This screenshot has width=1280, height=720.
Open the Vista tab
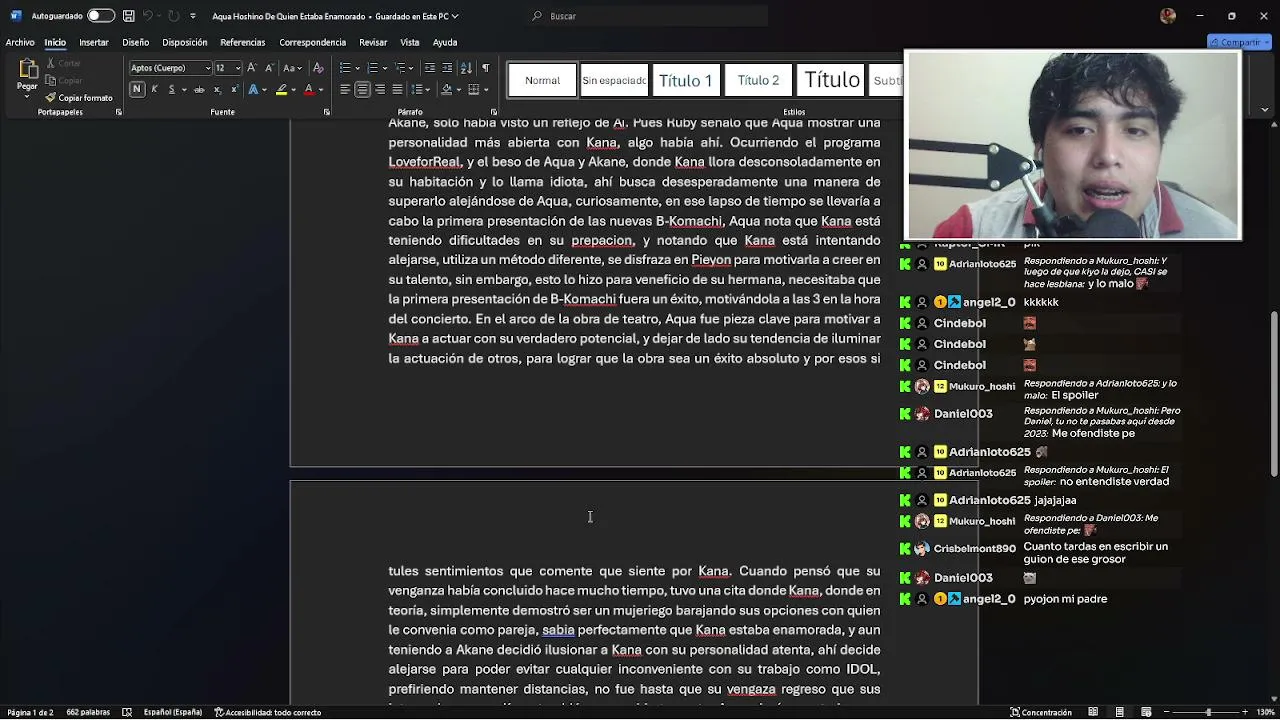410,43
